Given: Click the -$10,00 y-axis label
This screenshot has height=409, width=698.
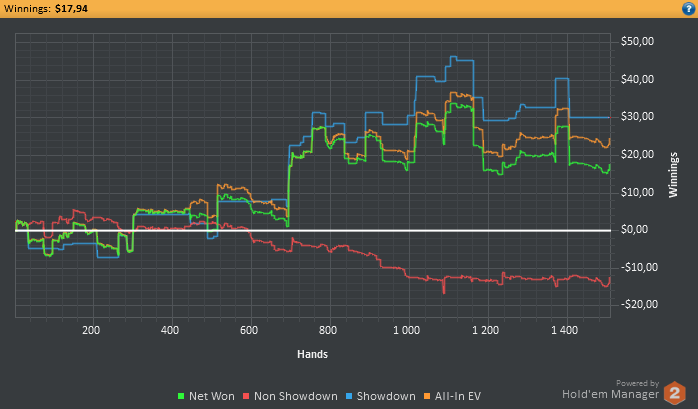Looking at the screenshot, I should coord(639,267).
